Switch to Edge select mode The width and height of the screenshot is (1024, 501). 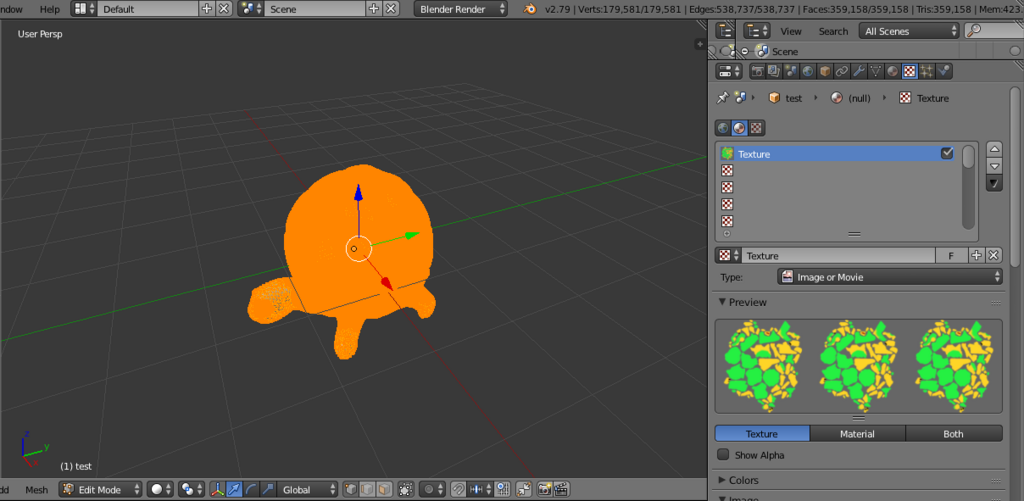pyautogui.click(x=368, y=489)
